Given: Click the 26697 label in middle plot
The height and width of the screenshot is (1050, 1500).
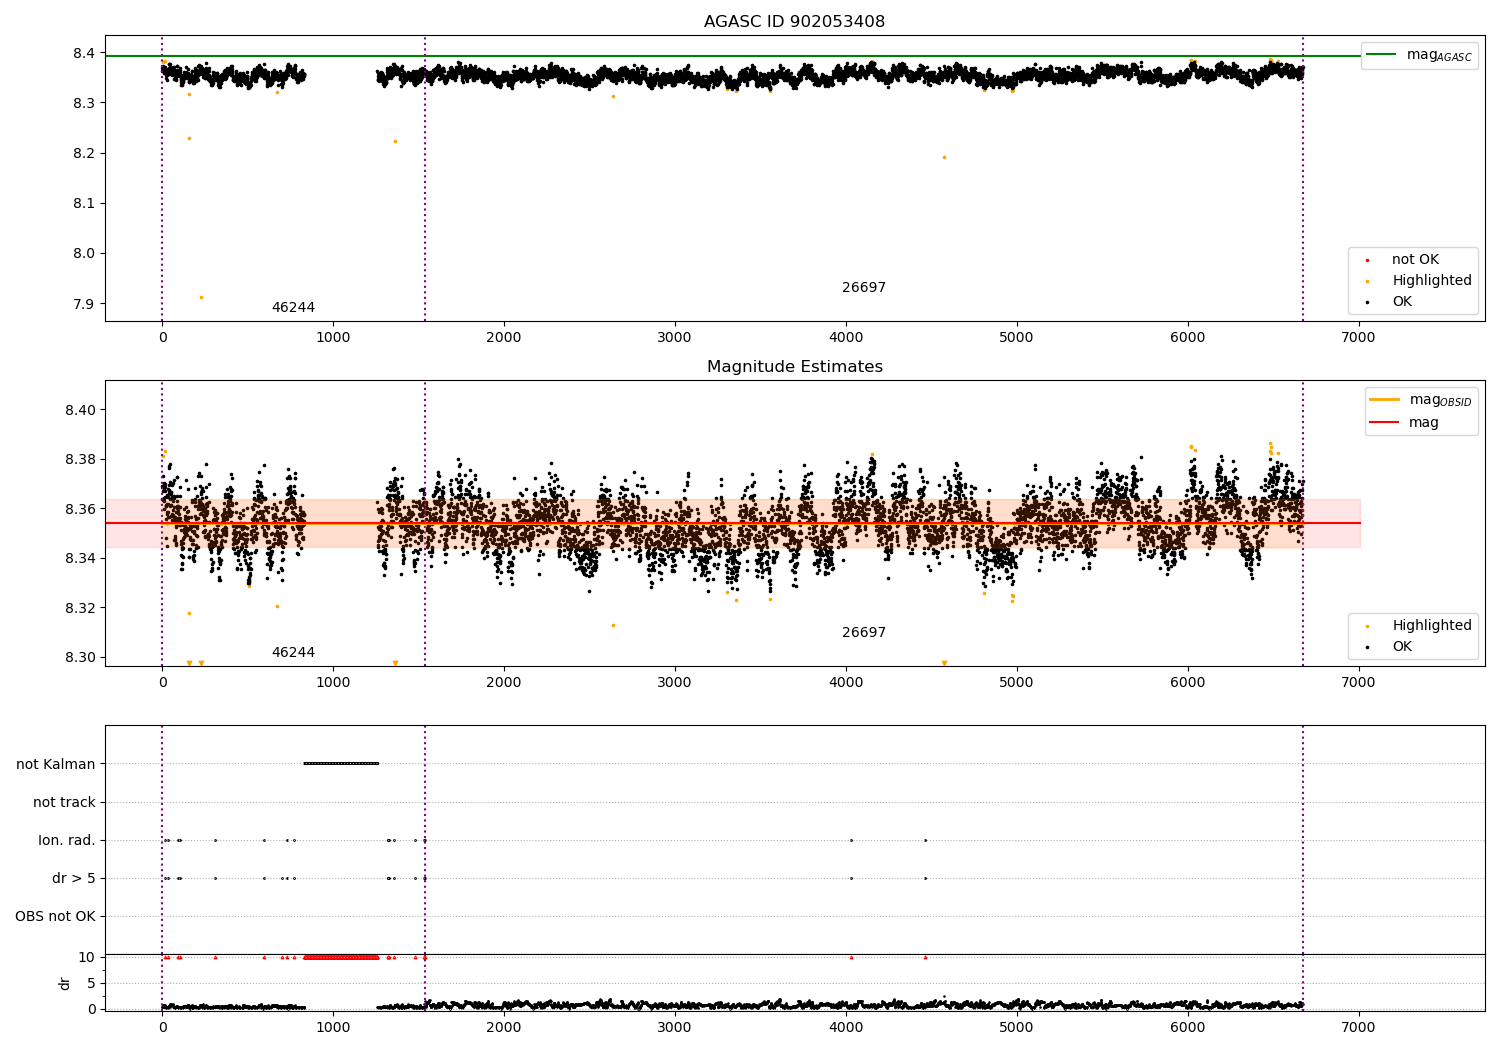Looking at the screenshot, I should [x=864, y=633].
